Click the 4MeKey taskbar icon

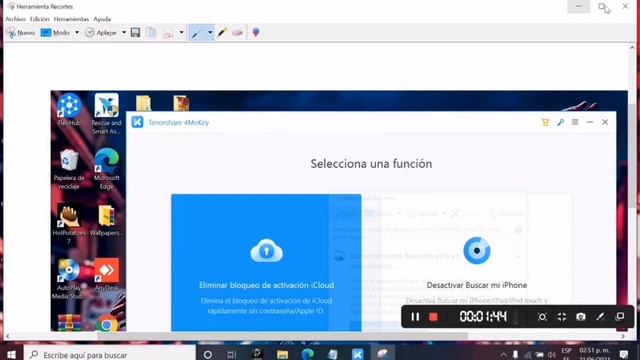[x=358, y=354]
